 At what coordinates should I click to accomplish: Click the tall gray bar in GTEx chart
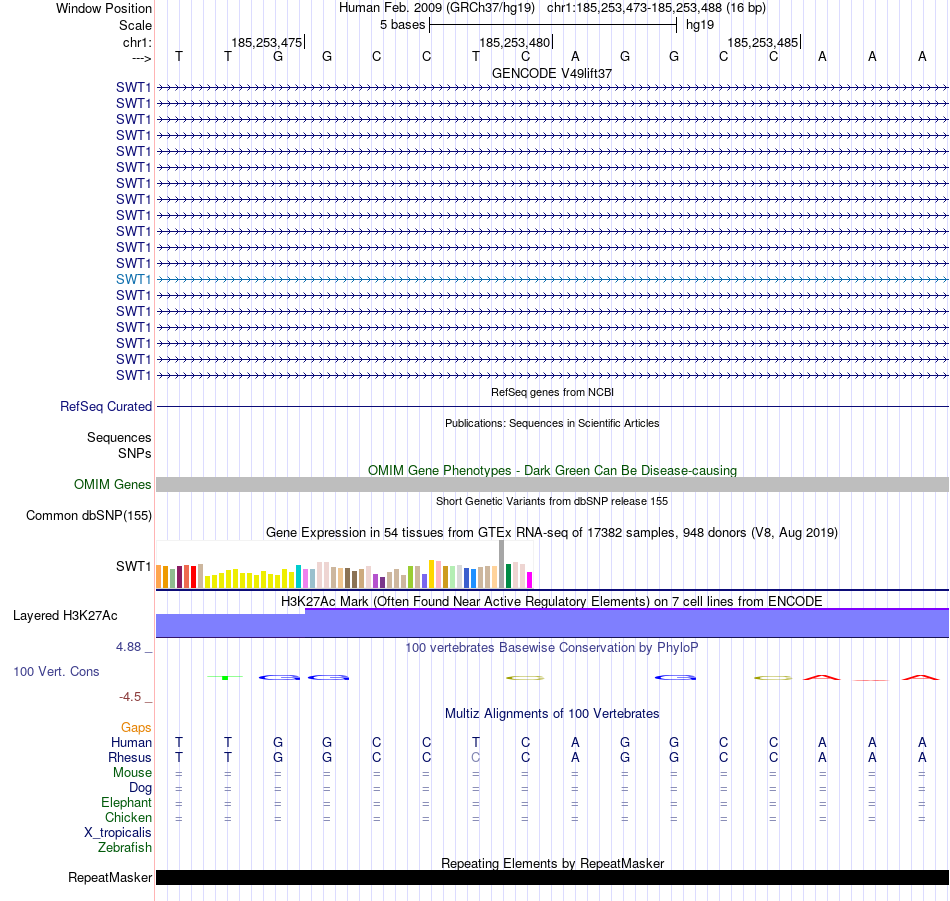(502, 564)
